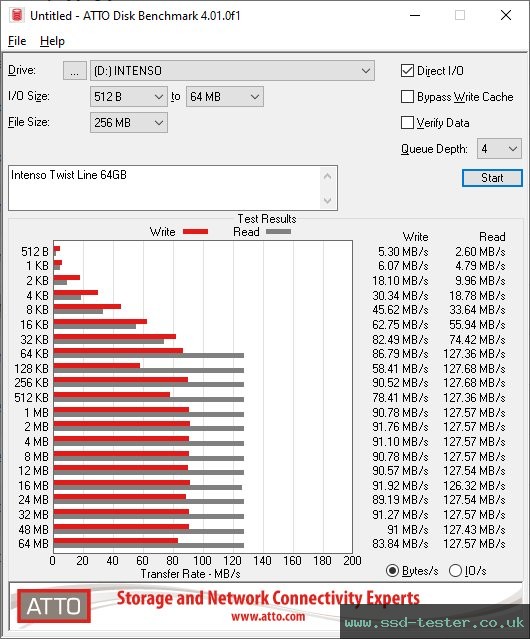Screen dimensions: 530x639
Task: Click the red Write legend swatch
Action: pyautogui.click(x=196, y=231)
